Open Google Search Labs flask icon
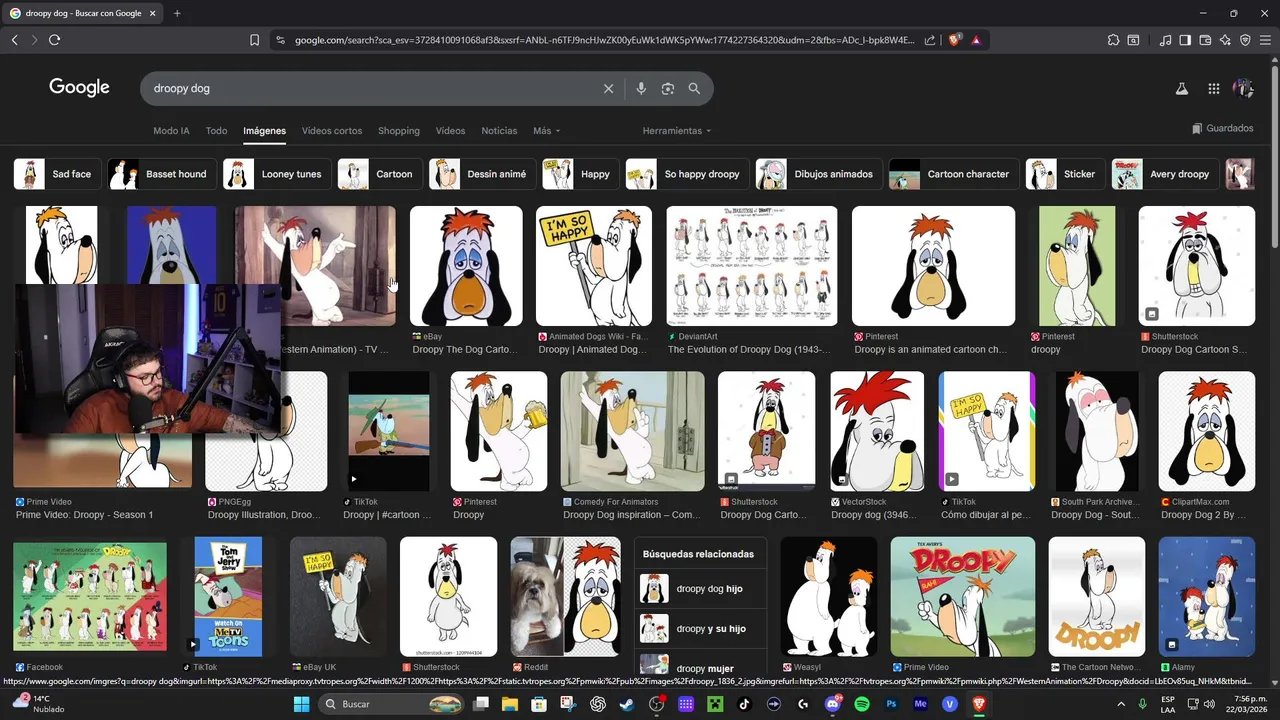1280x720 pixels. tap(1181, 89)
